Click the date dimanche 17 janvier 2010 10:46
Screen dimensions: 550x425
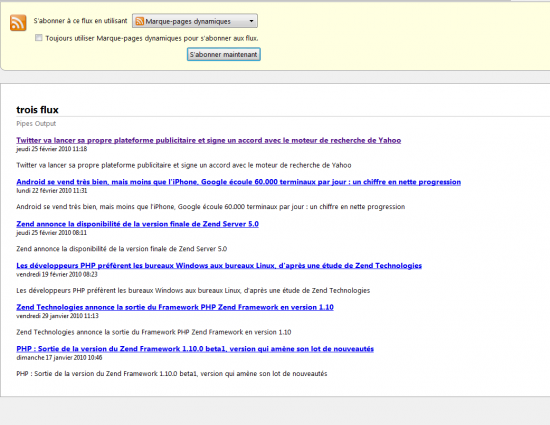pos(59,358)
